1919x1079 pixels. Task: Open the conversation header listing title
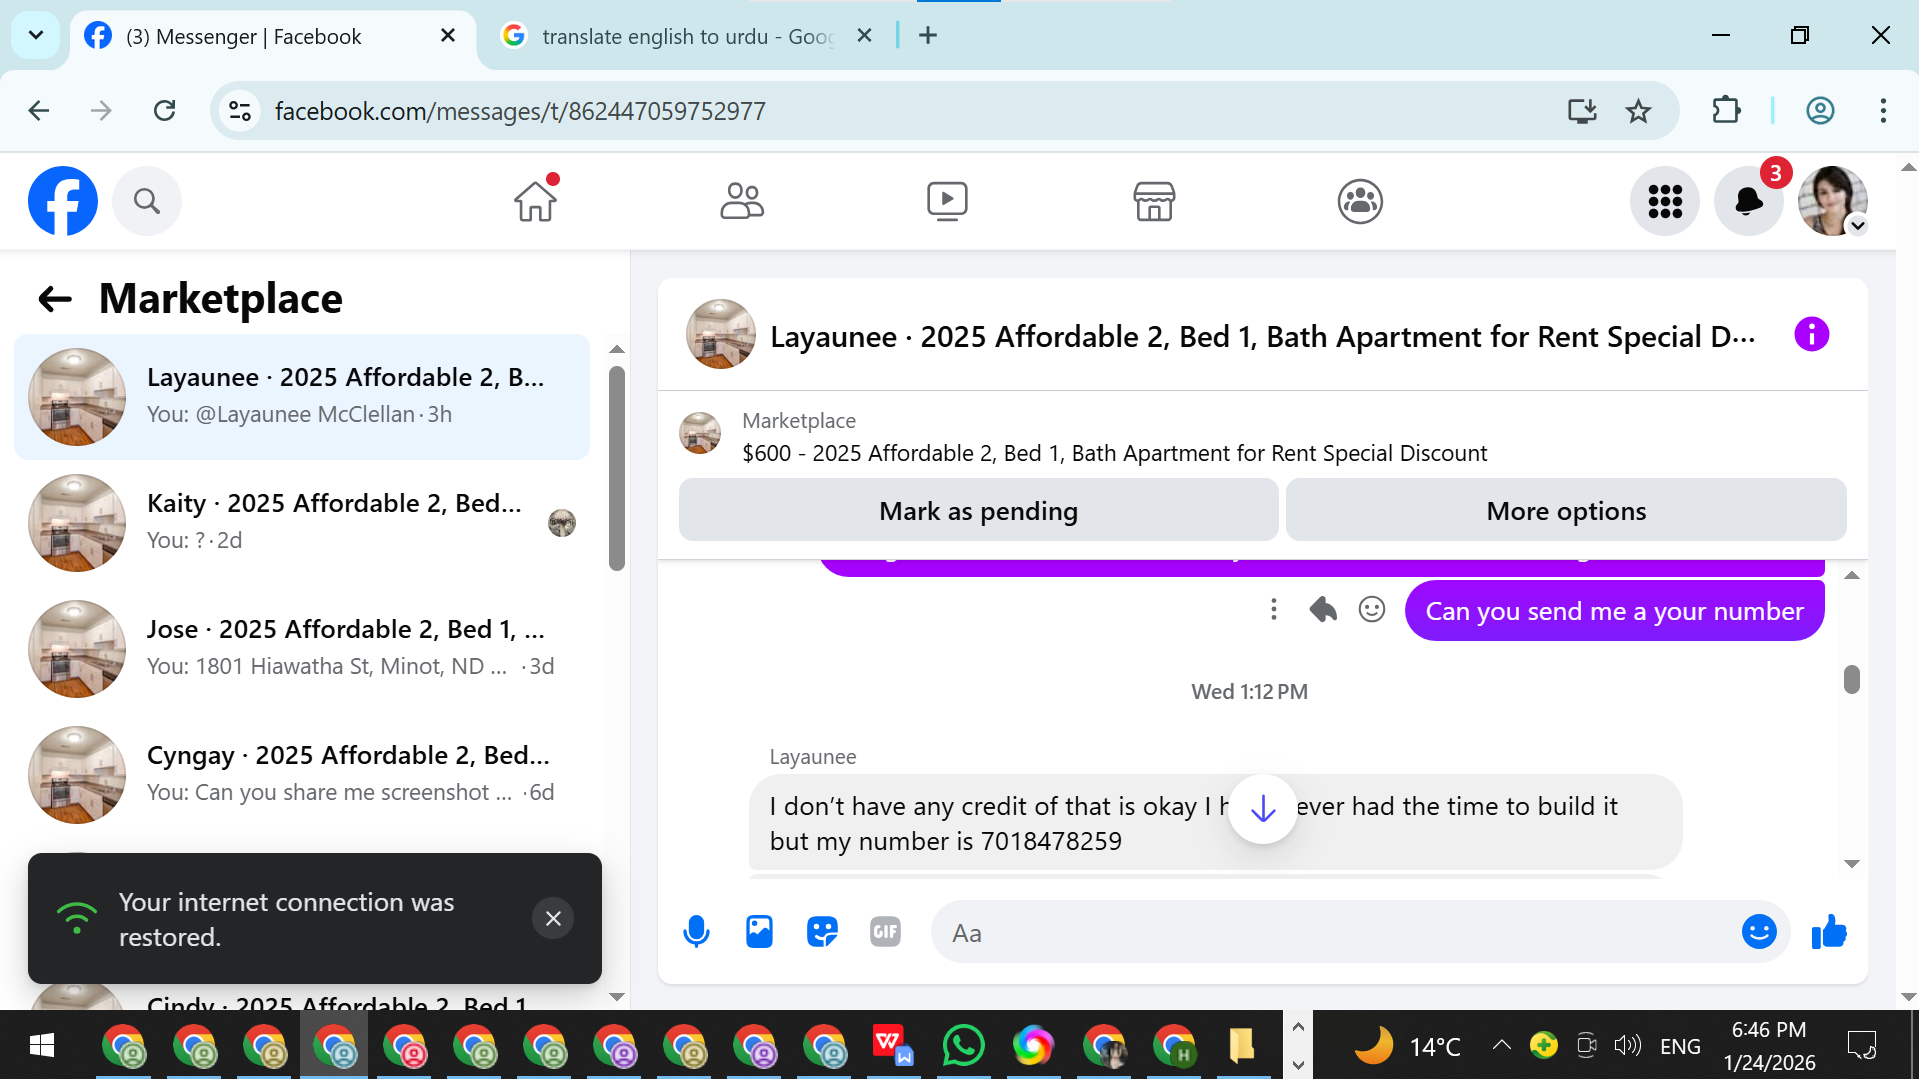click(1262, 337)
